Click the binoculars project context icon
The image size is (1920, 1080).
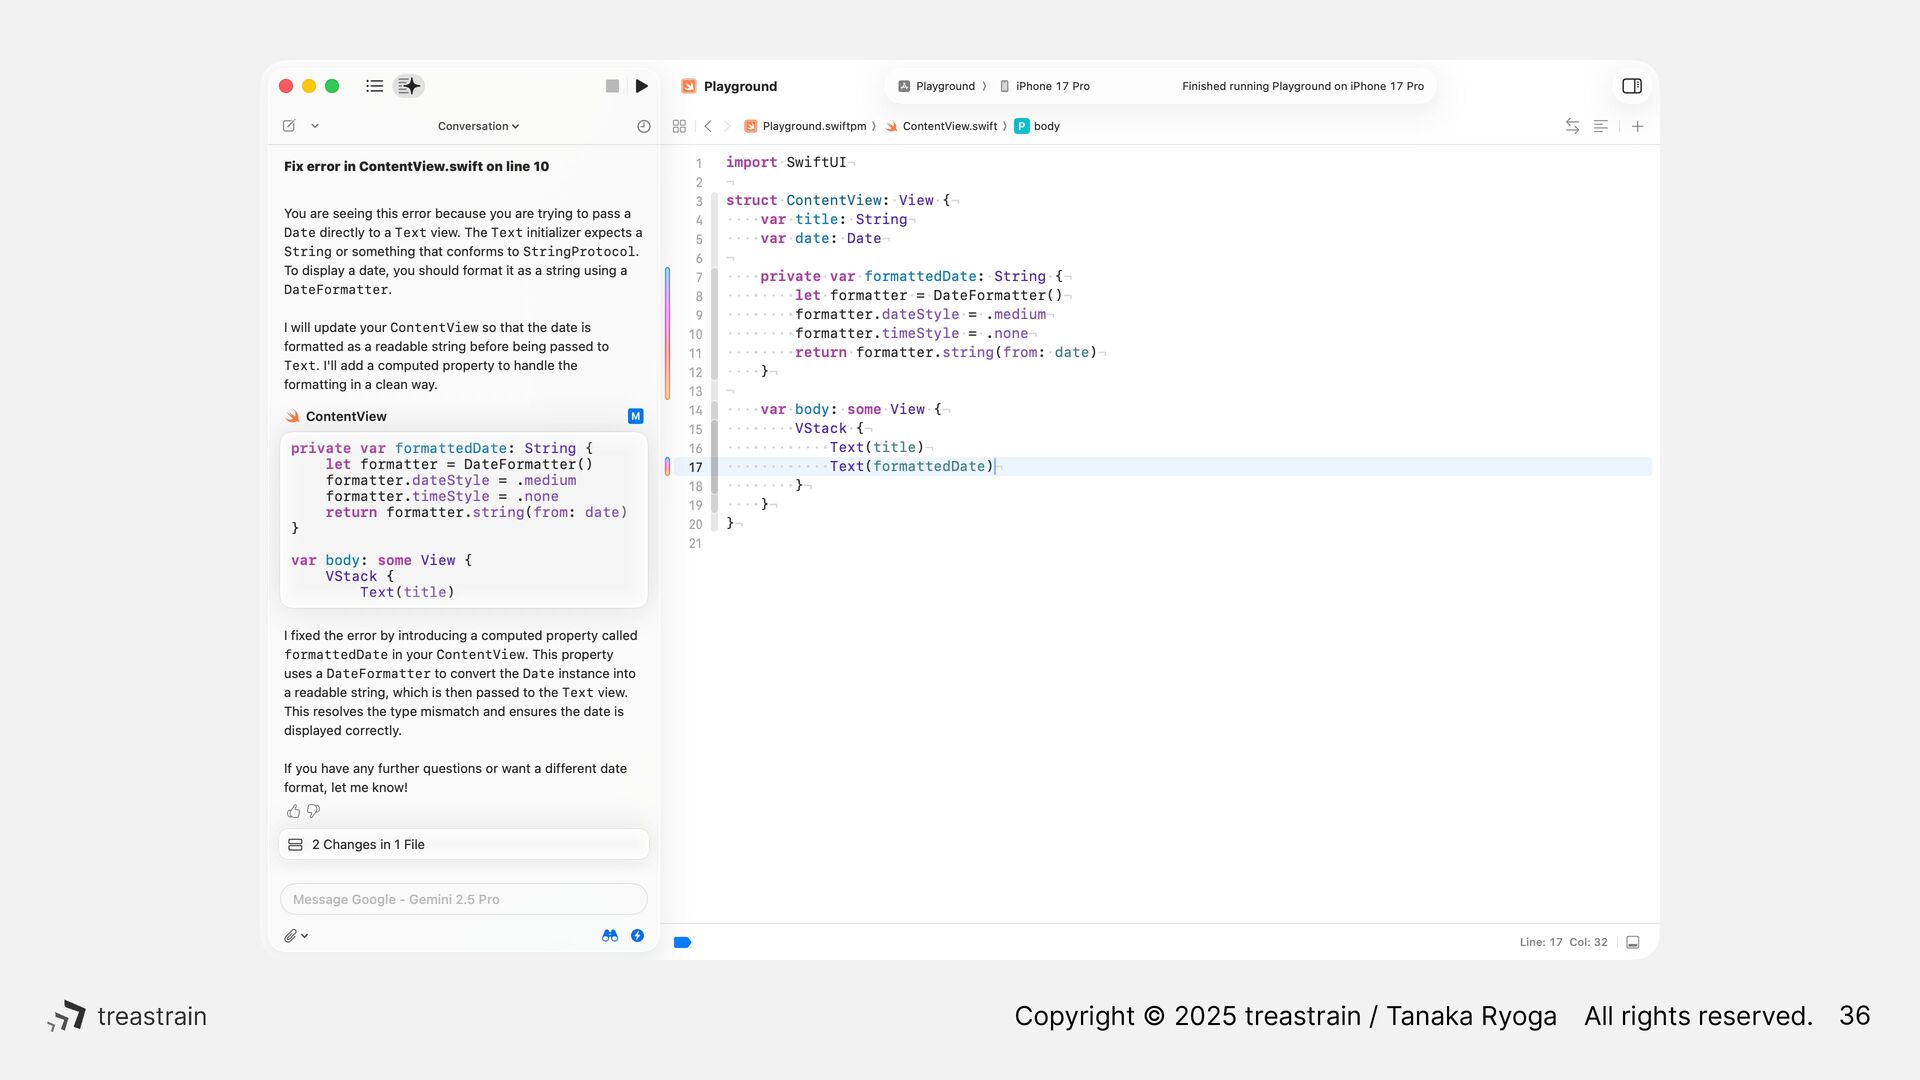610,936
